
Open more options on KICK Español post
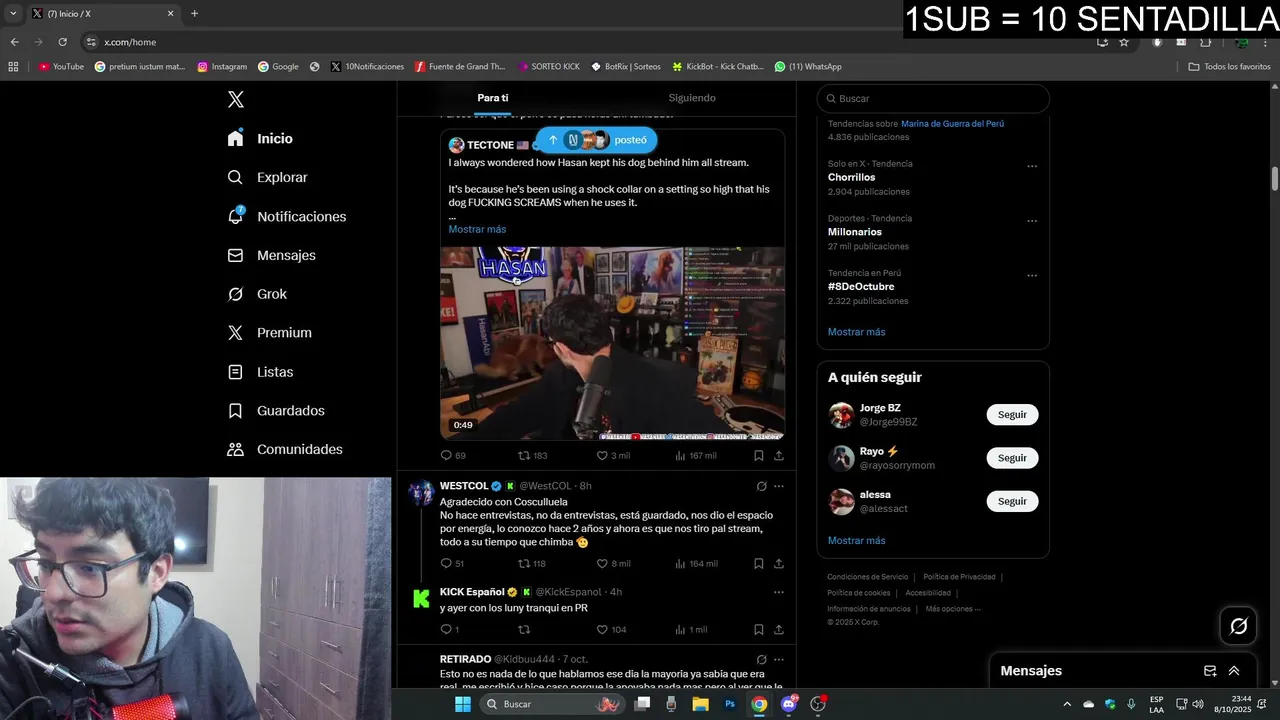point(779,592)
